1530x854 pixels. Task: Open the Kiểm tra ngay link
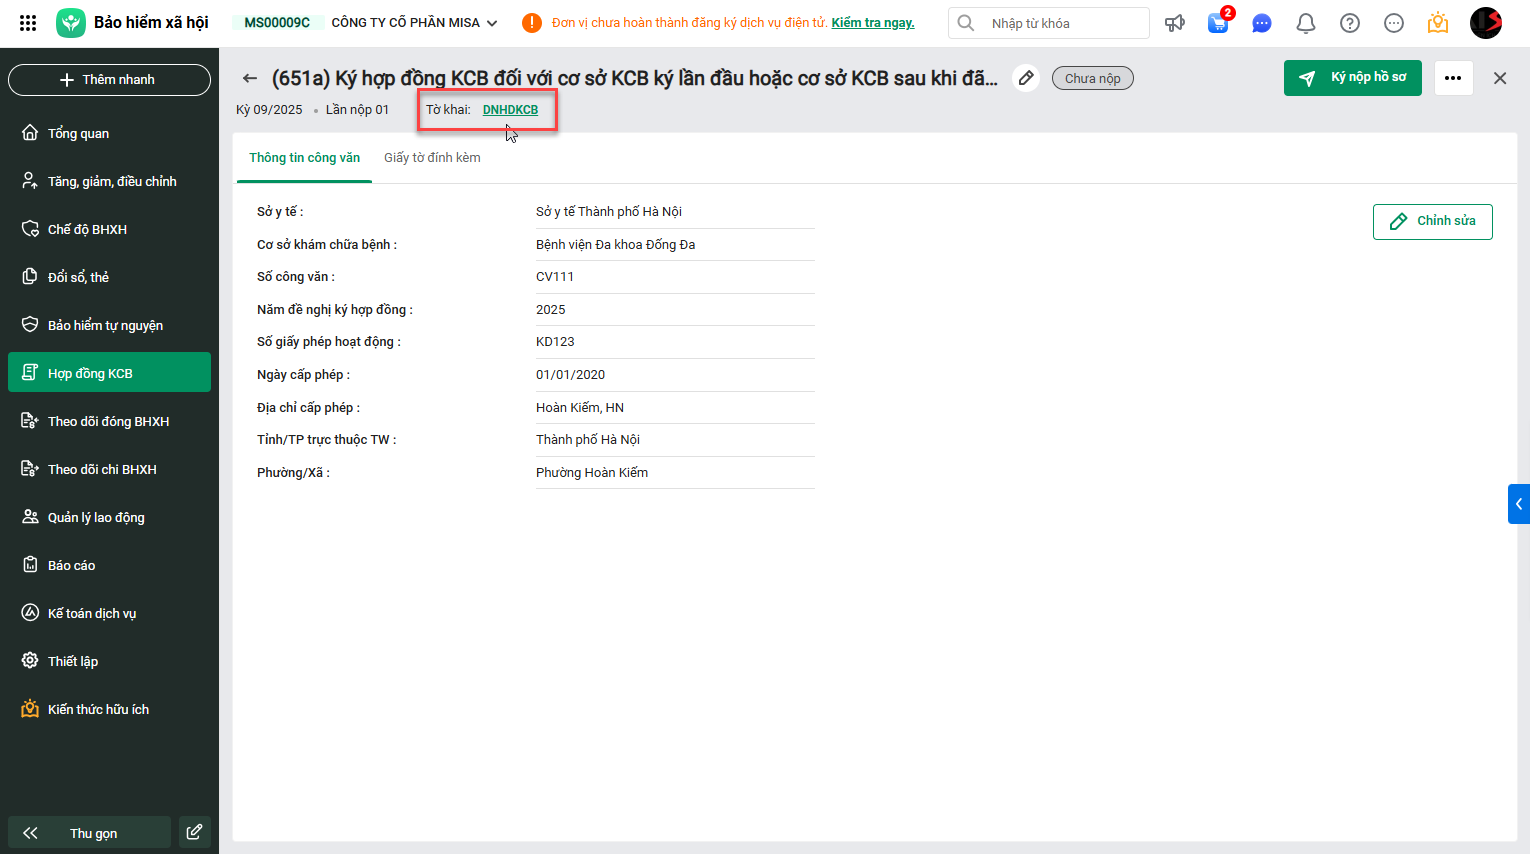click(x=873, y=23)
